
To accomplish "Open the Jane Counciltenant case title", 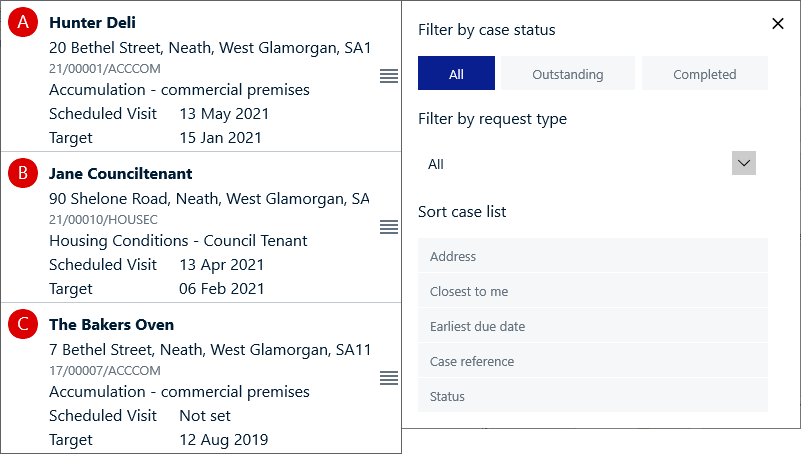I will (x=120, y=173).
